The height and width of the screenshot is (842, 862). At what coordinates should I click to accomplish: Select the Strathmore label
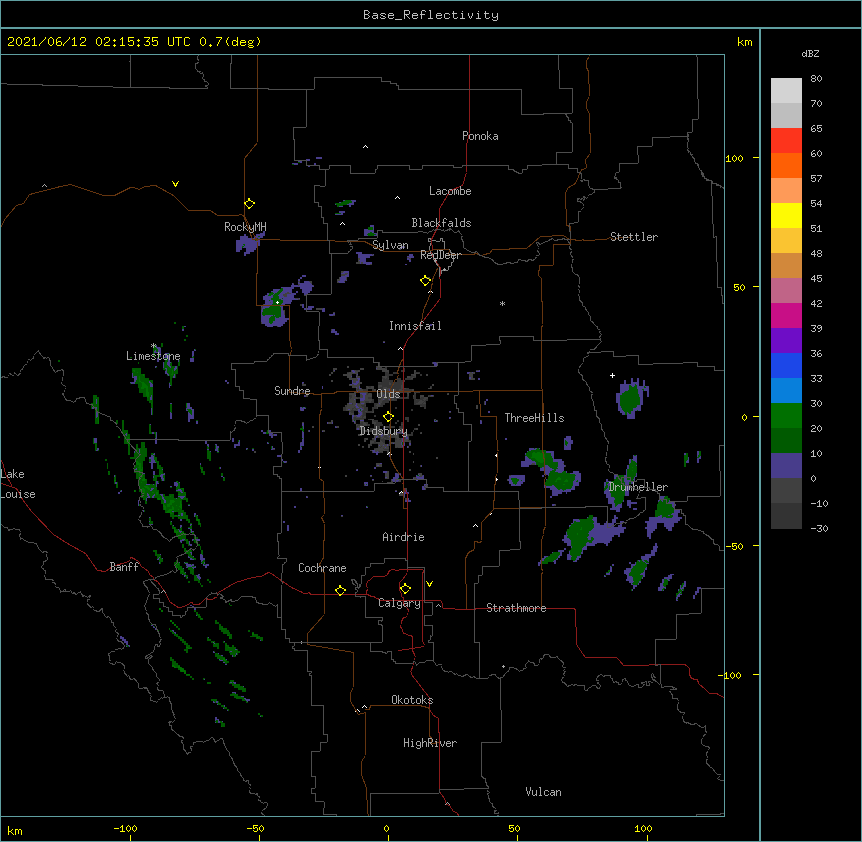516,608
